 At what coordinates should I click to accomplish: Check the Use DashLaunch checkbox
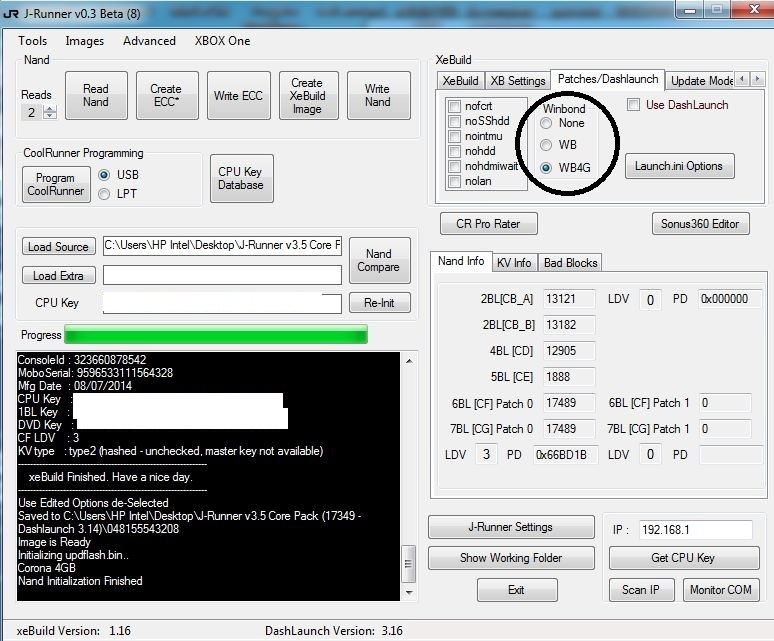pos(634,105)
